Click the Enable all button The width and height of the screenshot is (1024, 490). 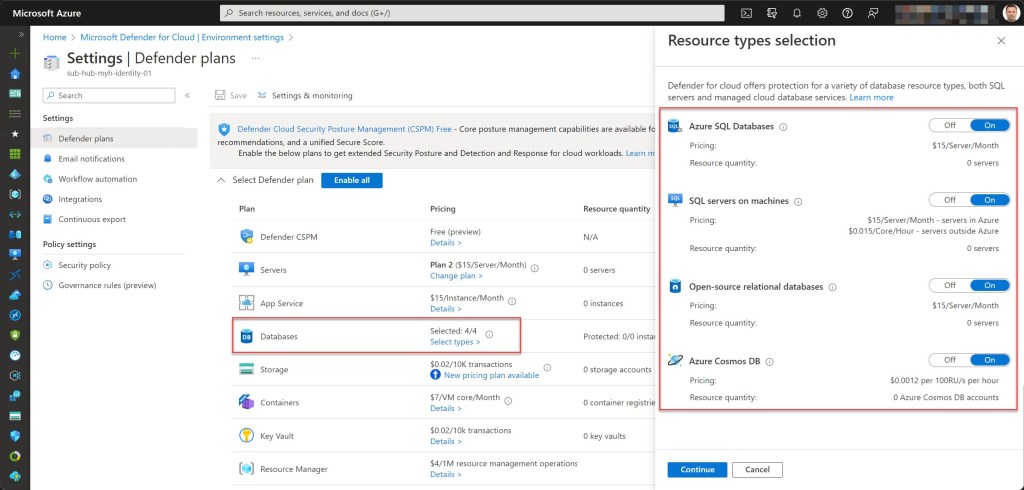(x=351, y=180)
